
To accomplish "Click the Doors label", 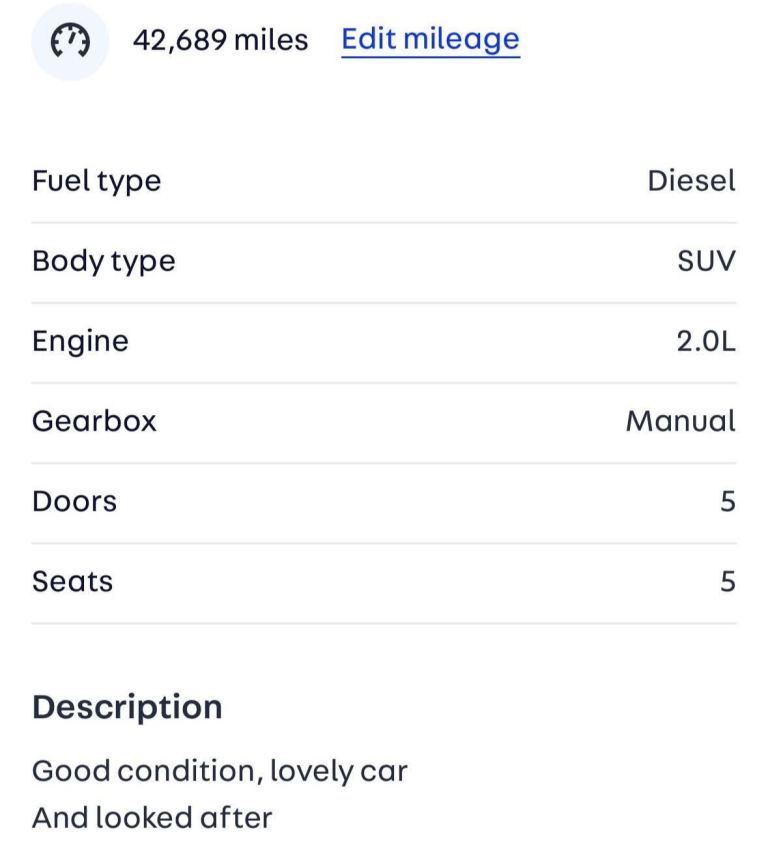I will coord(74,501).
